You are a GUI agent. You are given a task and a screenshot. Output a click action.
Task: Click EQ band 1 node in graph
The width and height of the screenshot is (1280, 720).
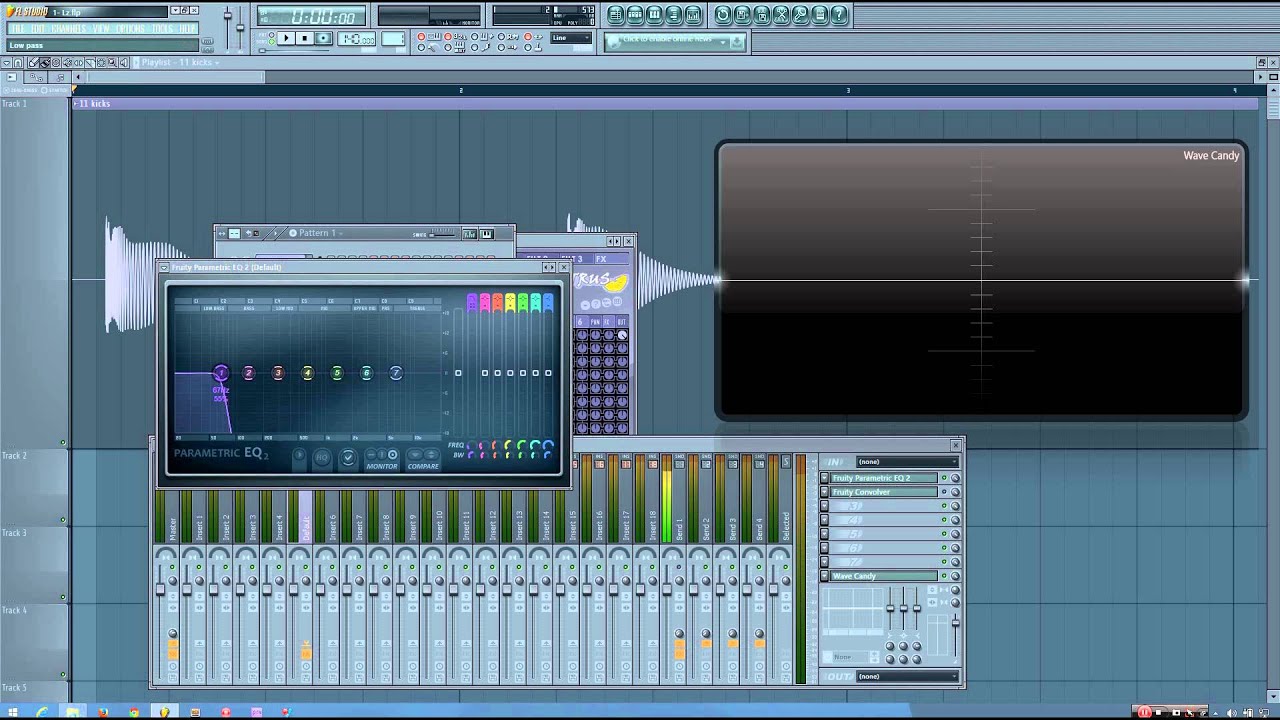tap(221, 373)
